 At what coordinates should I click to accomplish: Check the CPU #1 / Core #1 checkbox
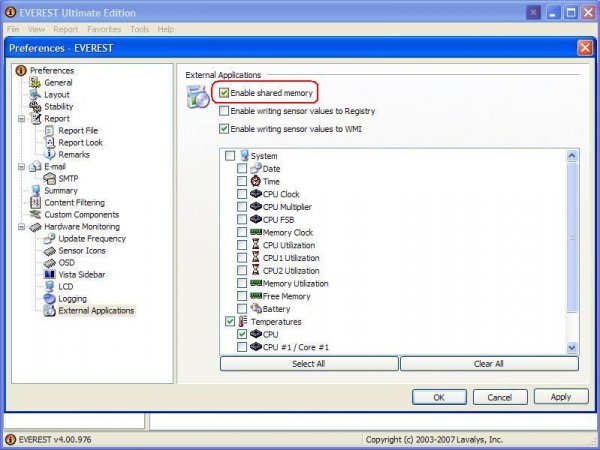tap(242, 347)
